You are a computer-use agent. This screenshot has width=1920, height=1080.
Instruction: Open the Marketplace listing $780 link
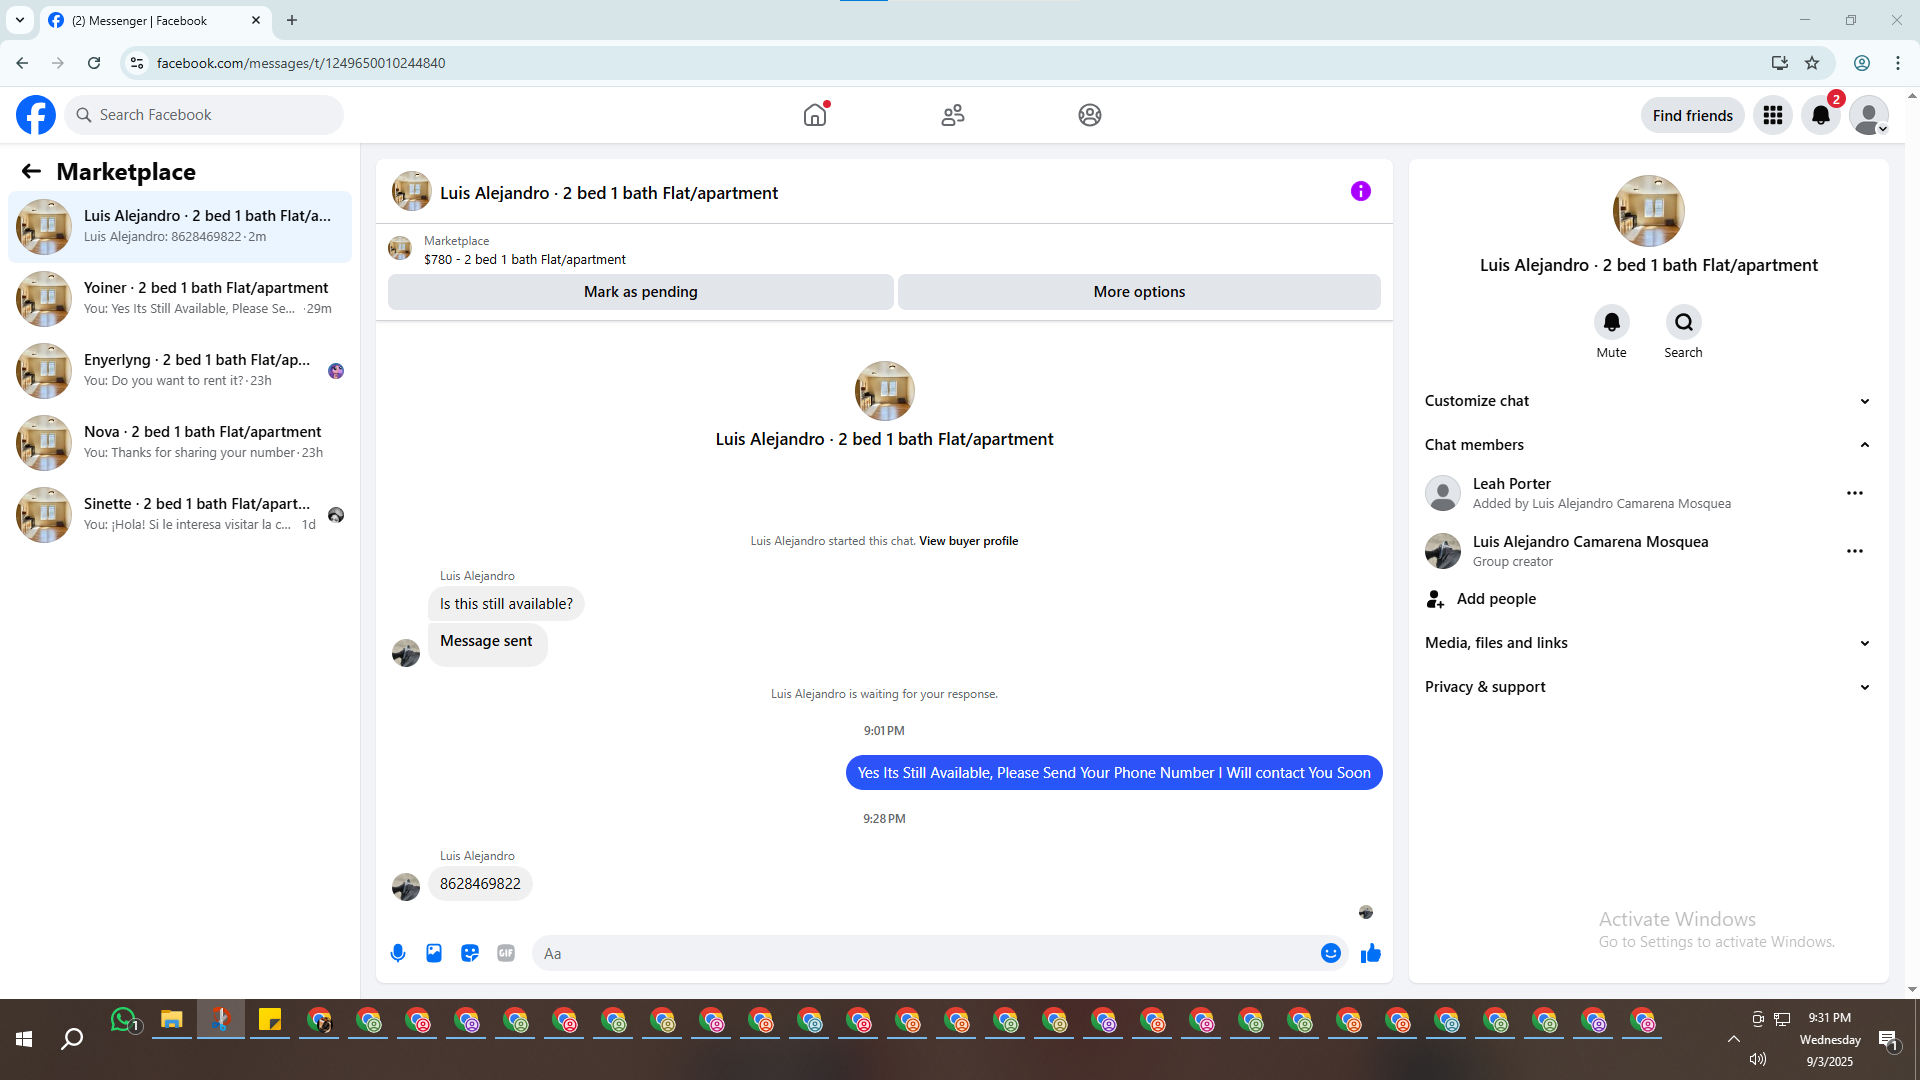point(525,259)
